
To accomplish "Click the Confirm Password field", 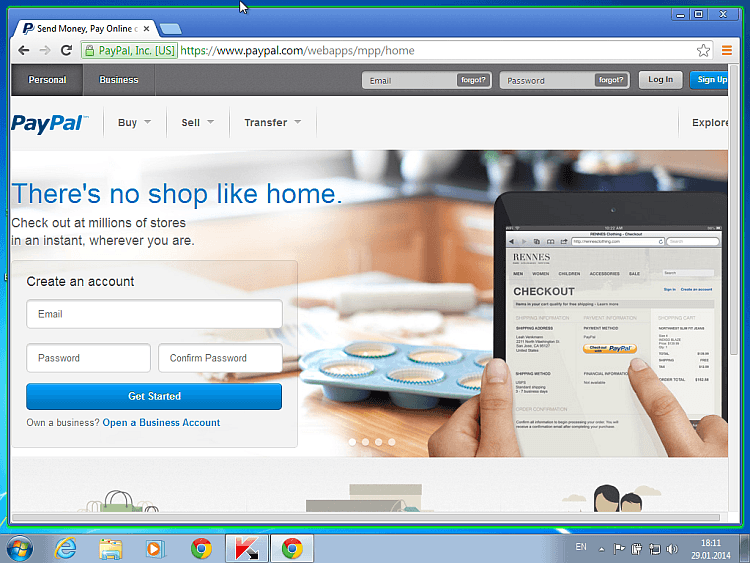I will tap(220, 358).
